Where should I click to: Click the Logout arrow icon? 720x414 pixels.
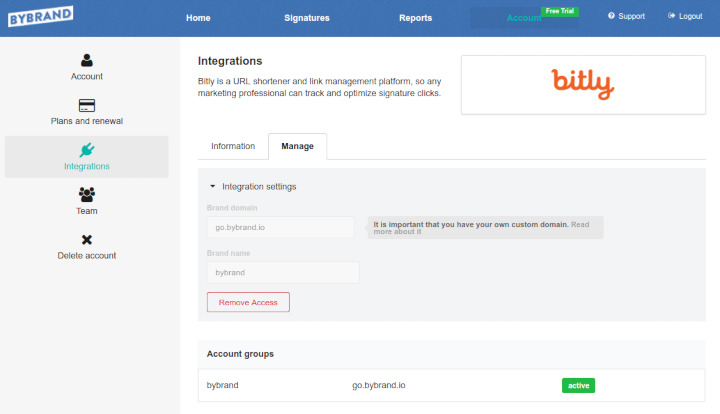[x=671, y=16]
